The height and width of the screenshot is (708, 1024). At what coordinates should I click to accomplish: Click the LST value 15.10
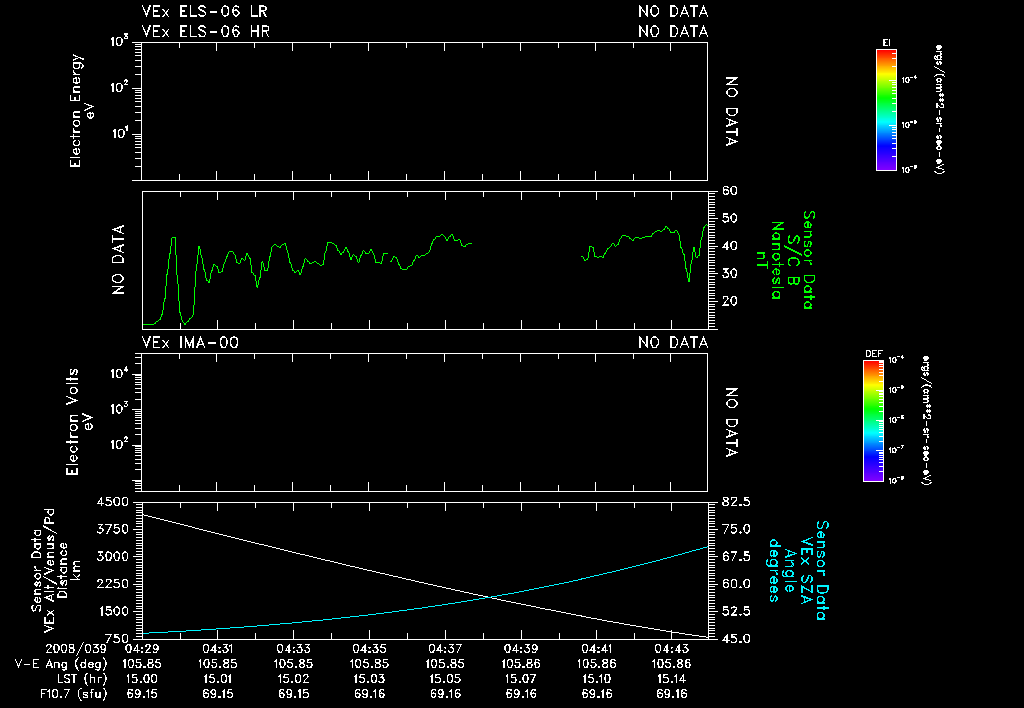pyautogui.click(x=596, y=679)
